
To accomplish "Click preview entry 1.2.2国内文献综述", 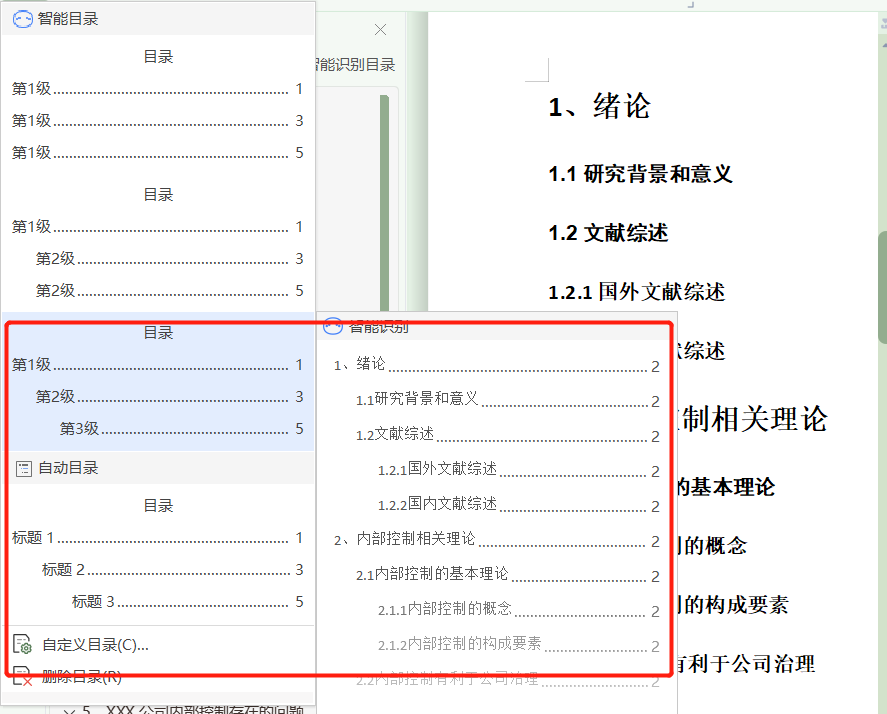I will pos(518,505).
